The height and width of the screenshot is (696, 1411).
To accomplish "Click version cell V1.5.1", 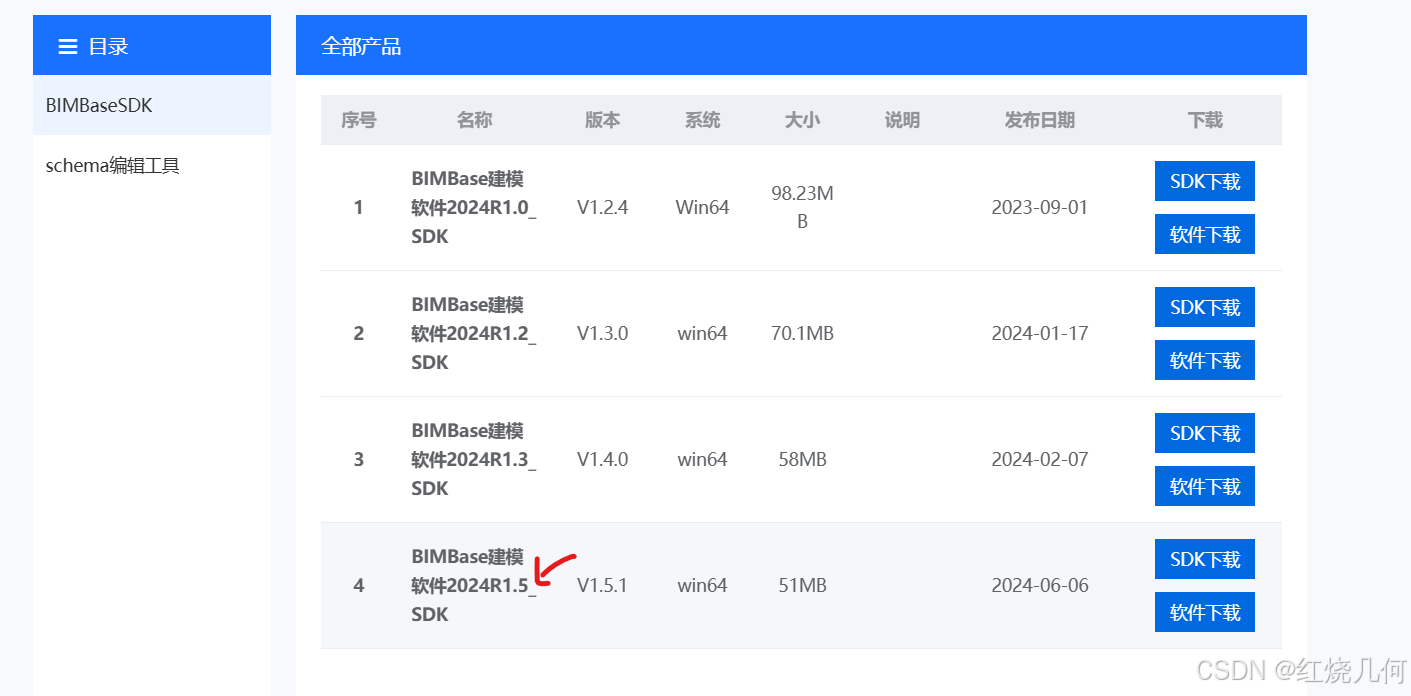I will pos(602,586).
